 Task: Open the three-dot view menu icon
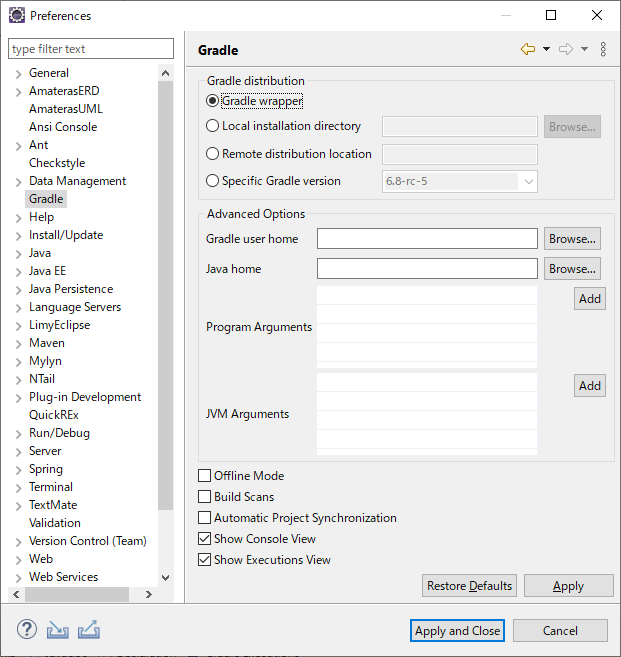(603, 49)
